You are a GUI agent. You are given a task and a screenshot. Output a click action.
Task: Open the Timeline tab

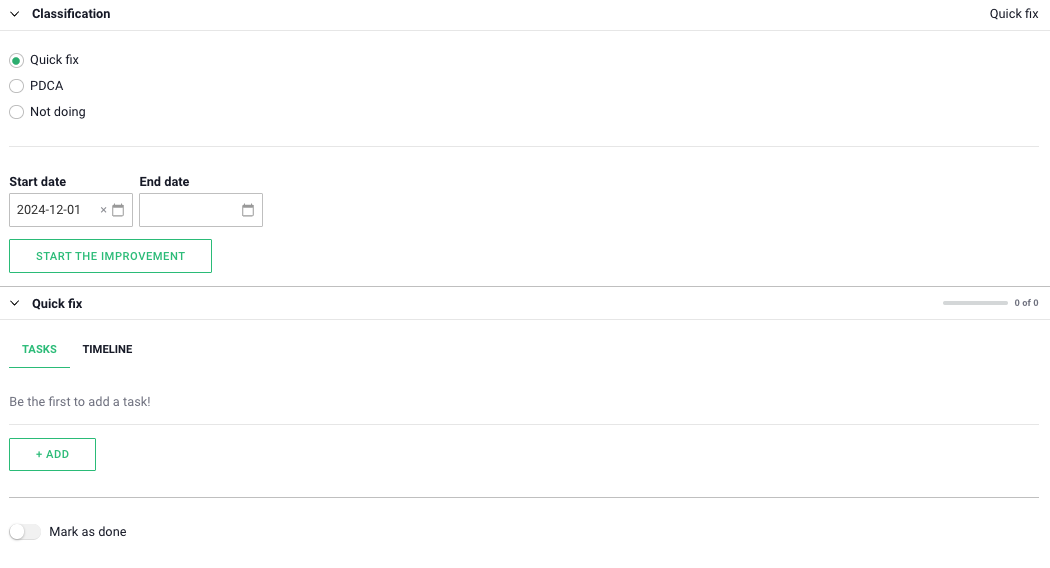coord(107,349)
